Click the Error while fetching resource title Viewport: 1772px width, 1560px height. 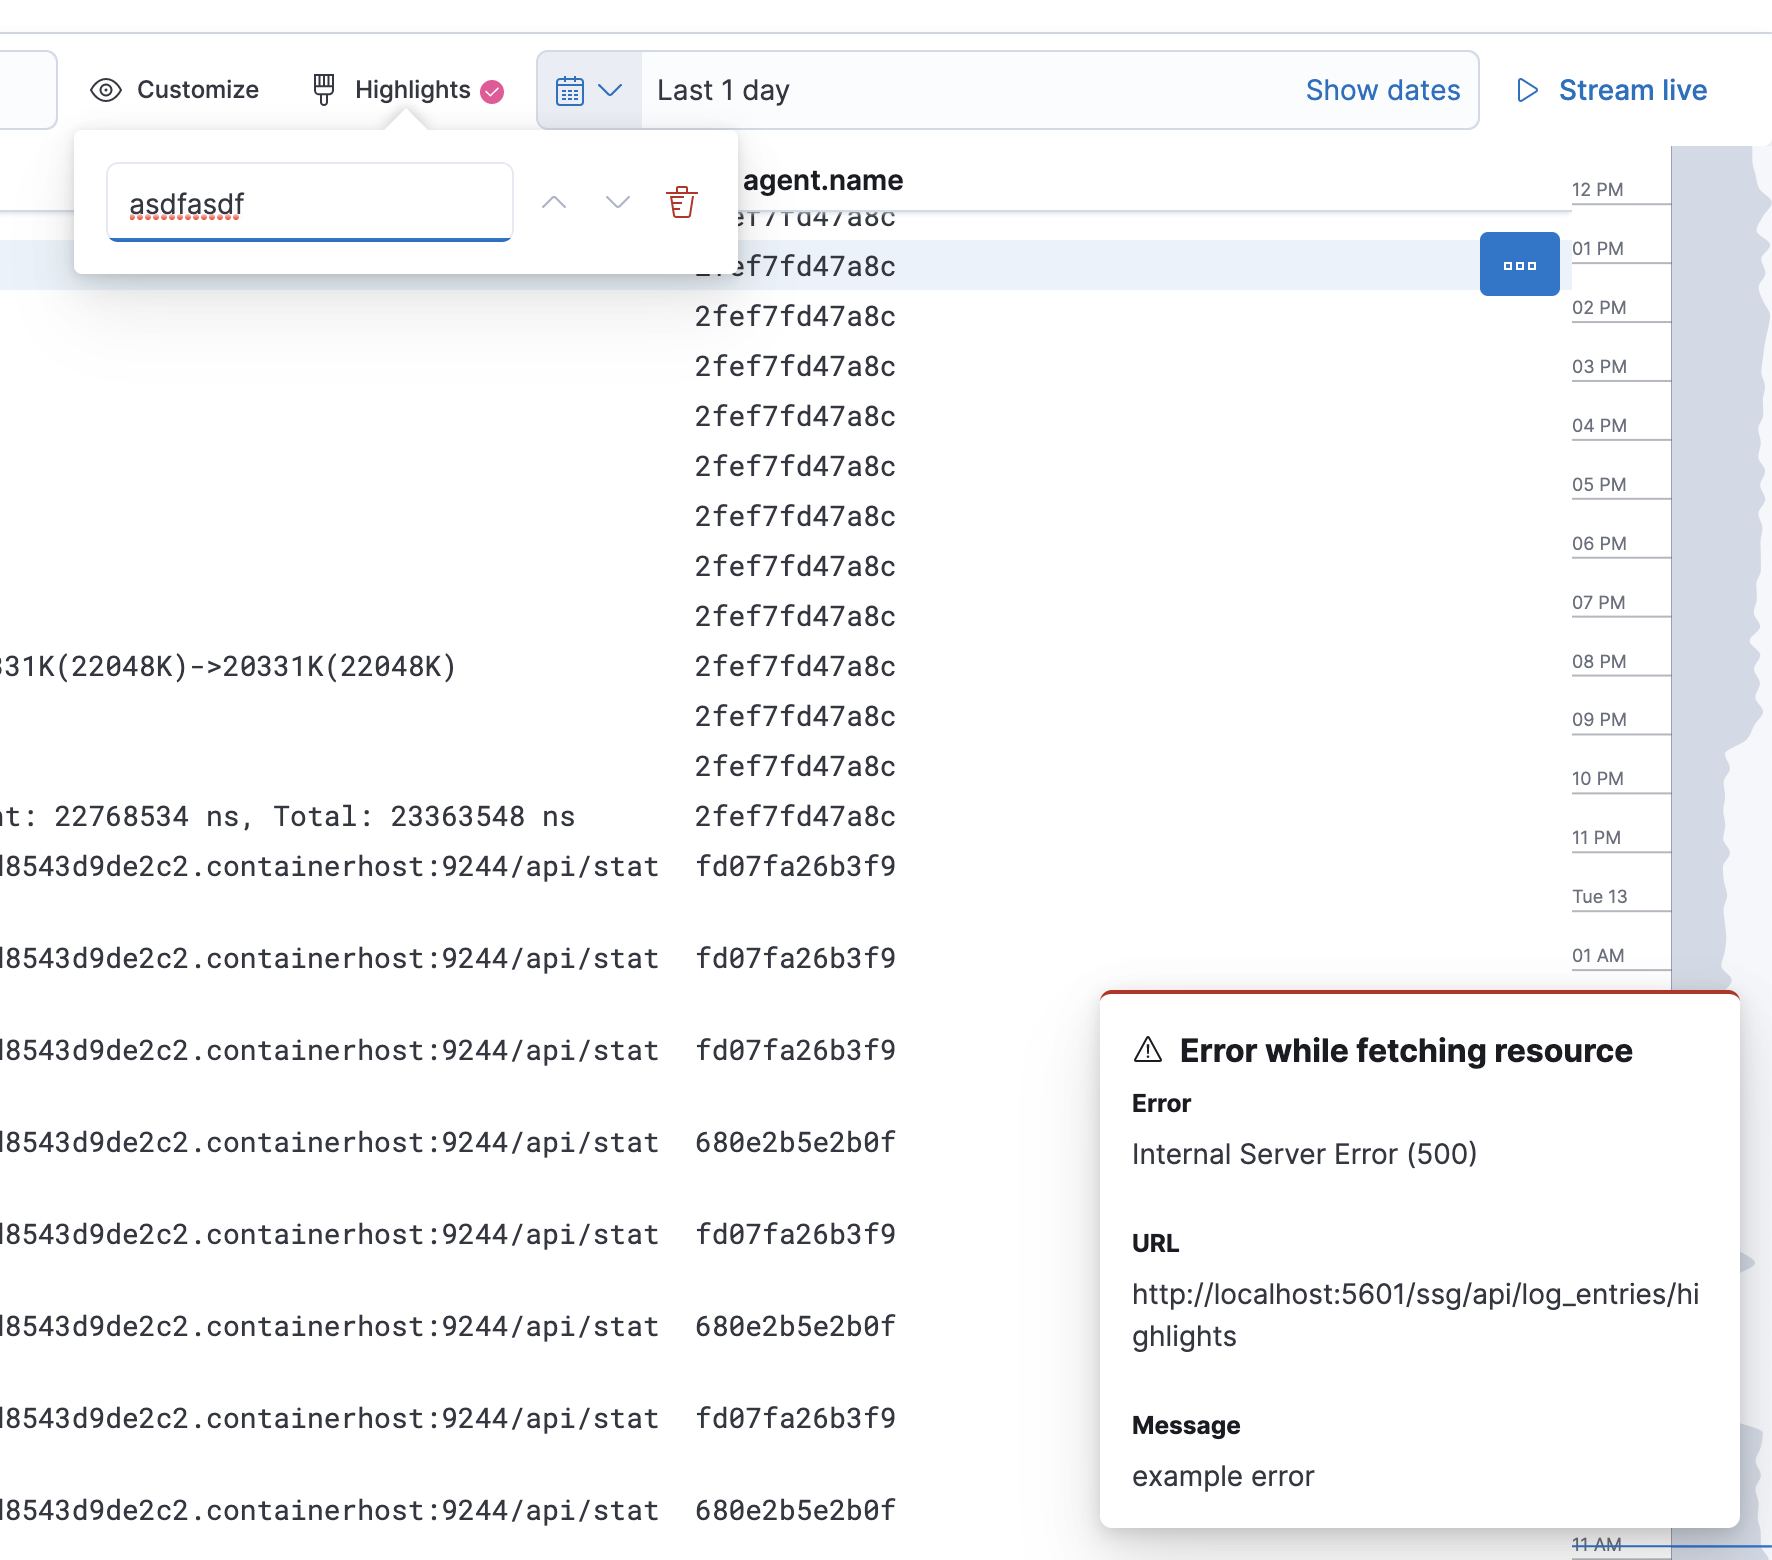pos(1405,1051)
